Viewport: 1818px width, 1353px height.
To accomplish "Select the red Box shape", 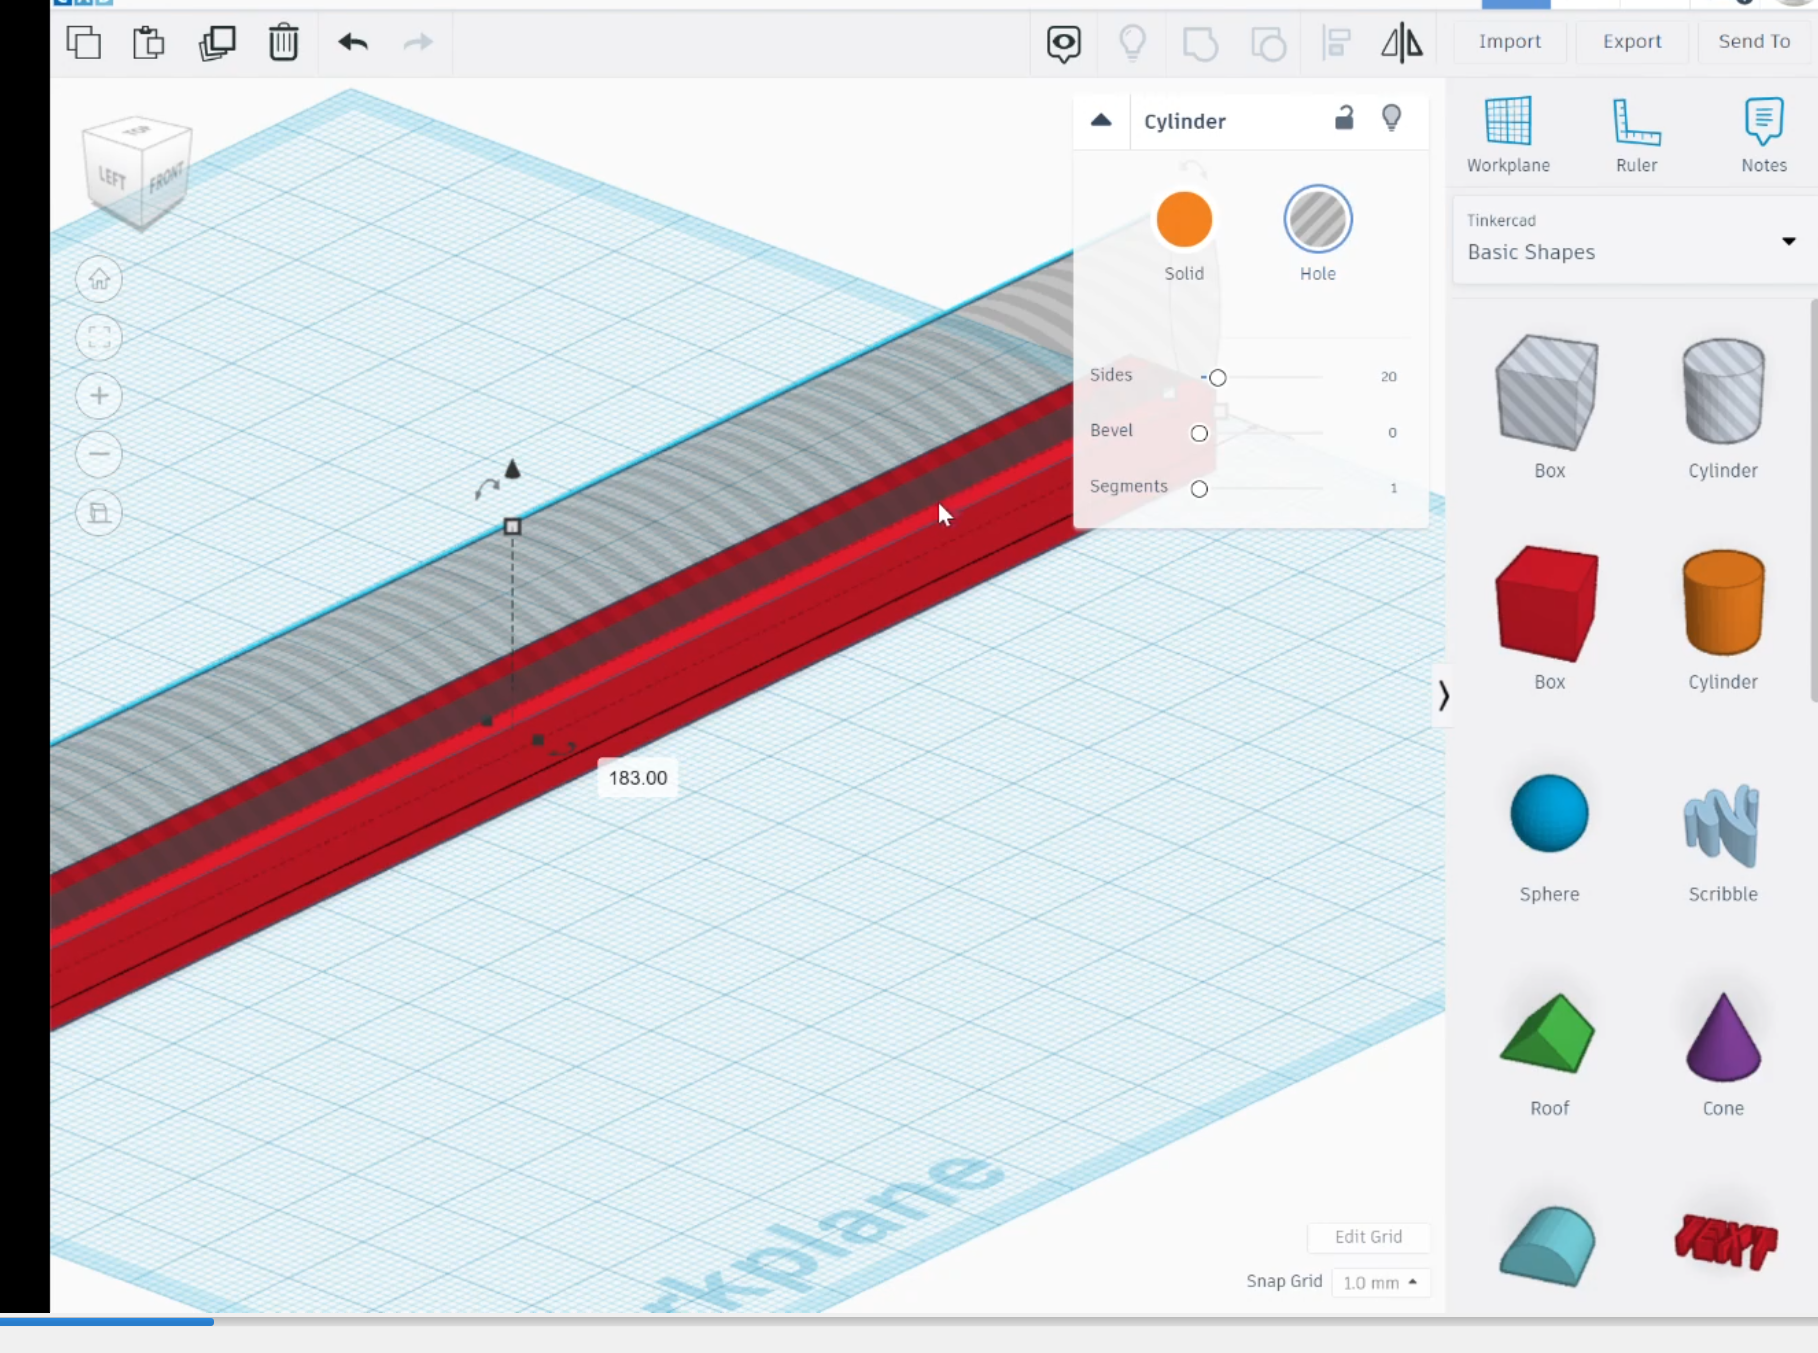I will point(1548,604).
